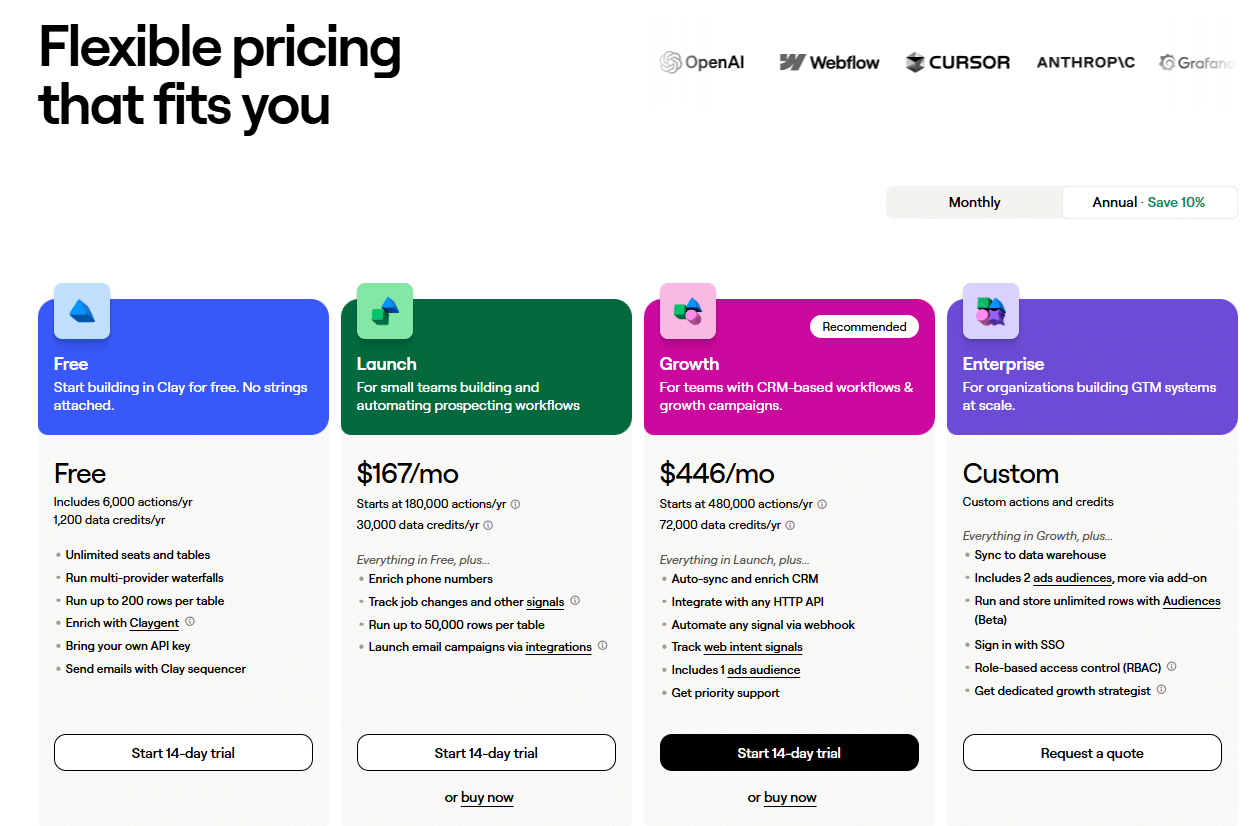
Task: Switch billing to Monthly
Action: [x=973, y=202]
